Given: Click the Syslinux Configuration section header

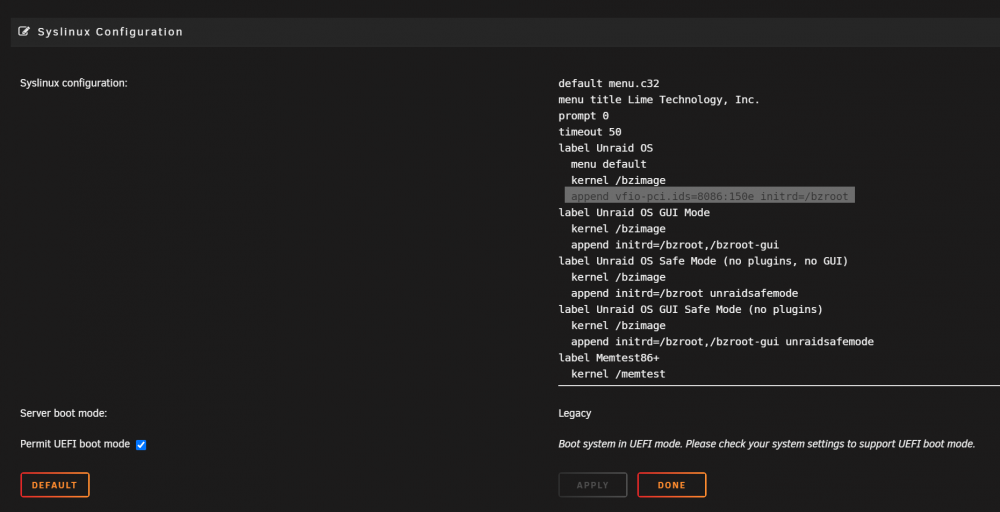Looking at the screenshot, I should tap(505, 32).
